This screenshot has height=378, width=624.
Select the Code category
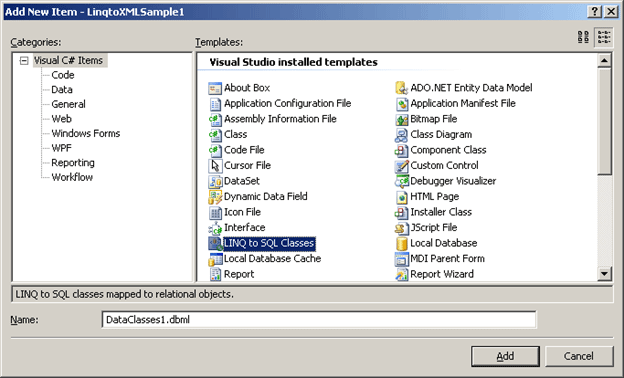(x=63, y=75)
